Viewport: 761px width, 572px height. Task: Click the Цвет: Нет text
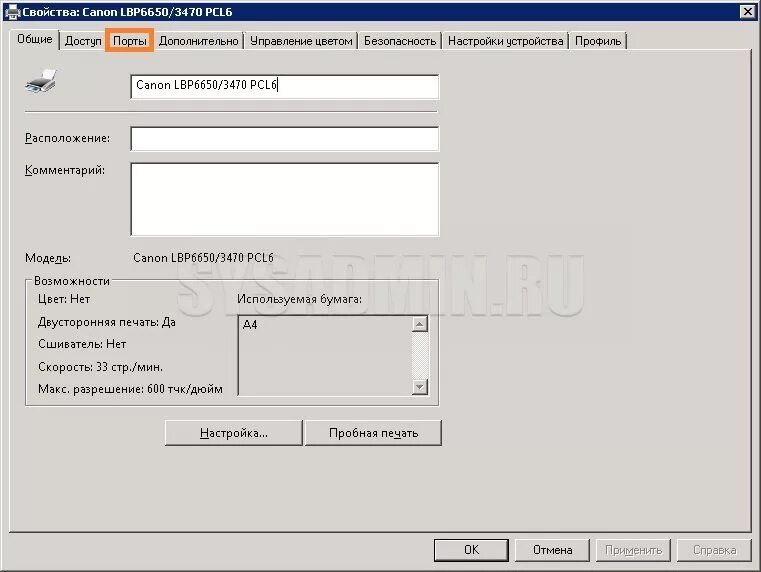coord(64,299)
